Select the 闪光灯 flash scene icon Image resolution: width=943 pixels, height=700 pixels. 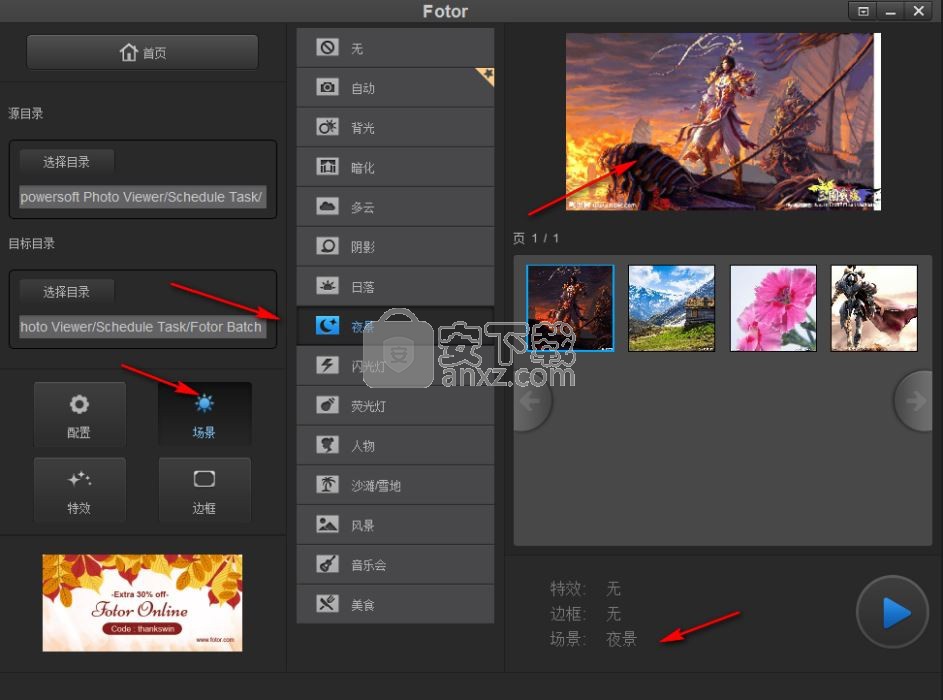327,365
